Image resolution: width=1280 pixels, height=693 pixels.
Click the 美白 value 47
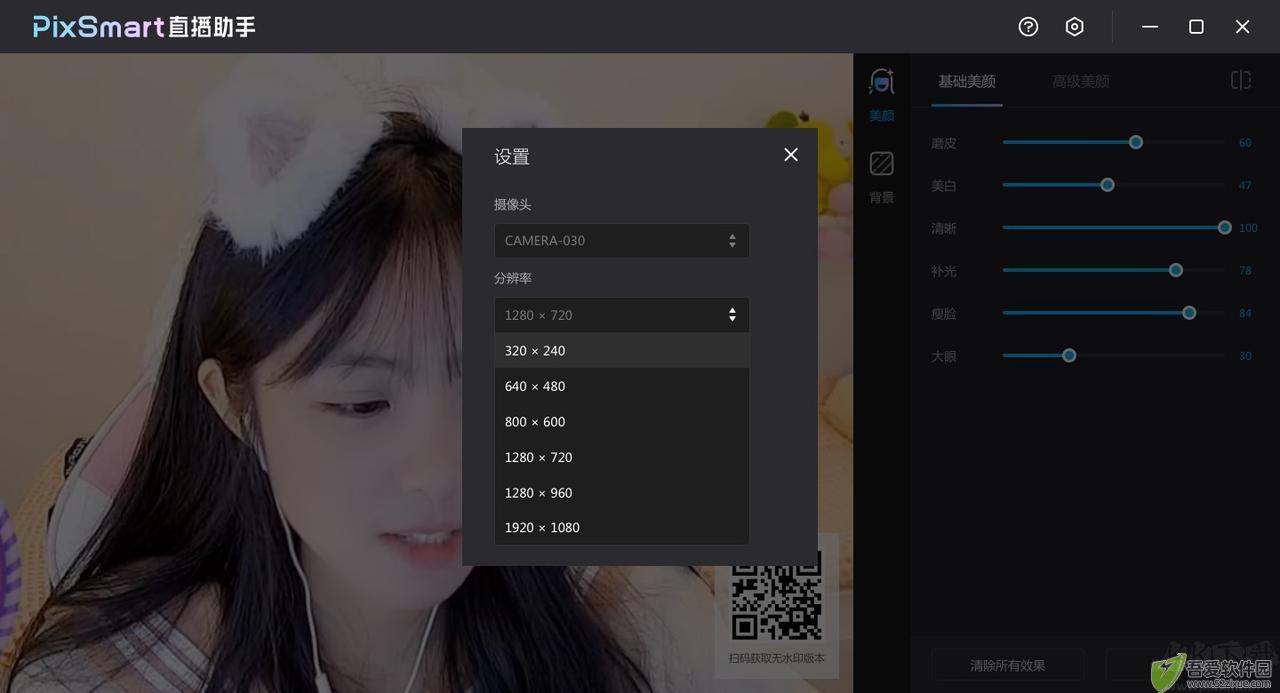tap(1245, 186)
